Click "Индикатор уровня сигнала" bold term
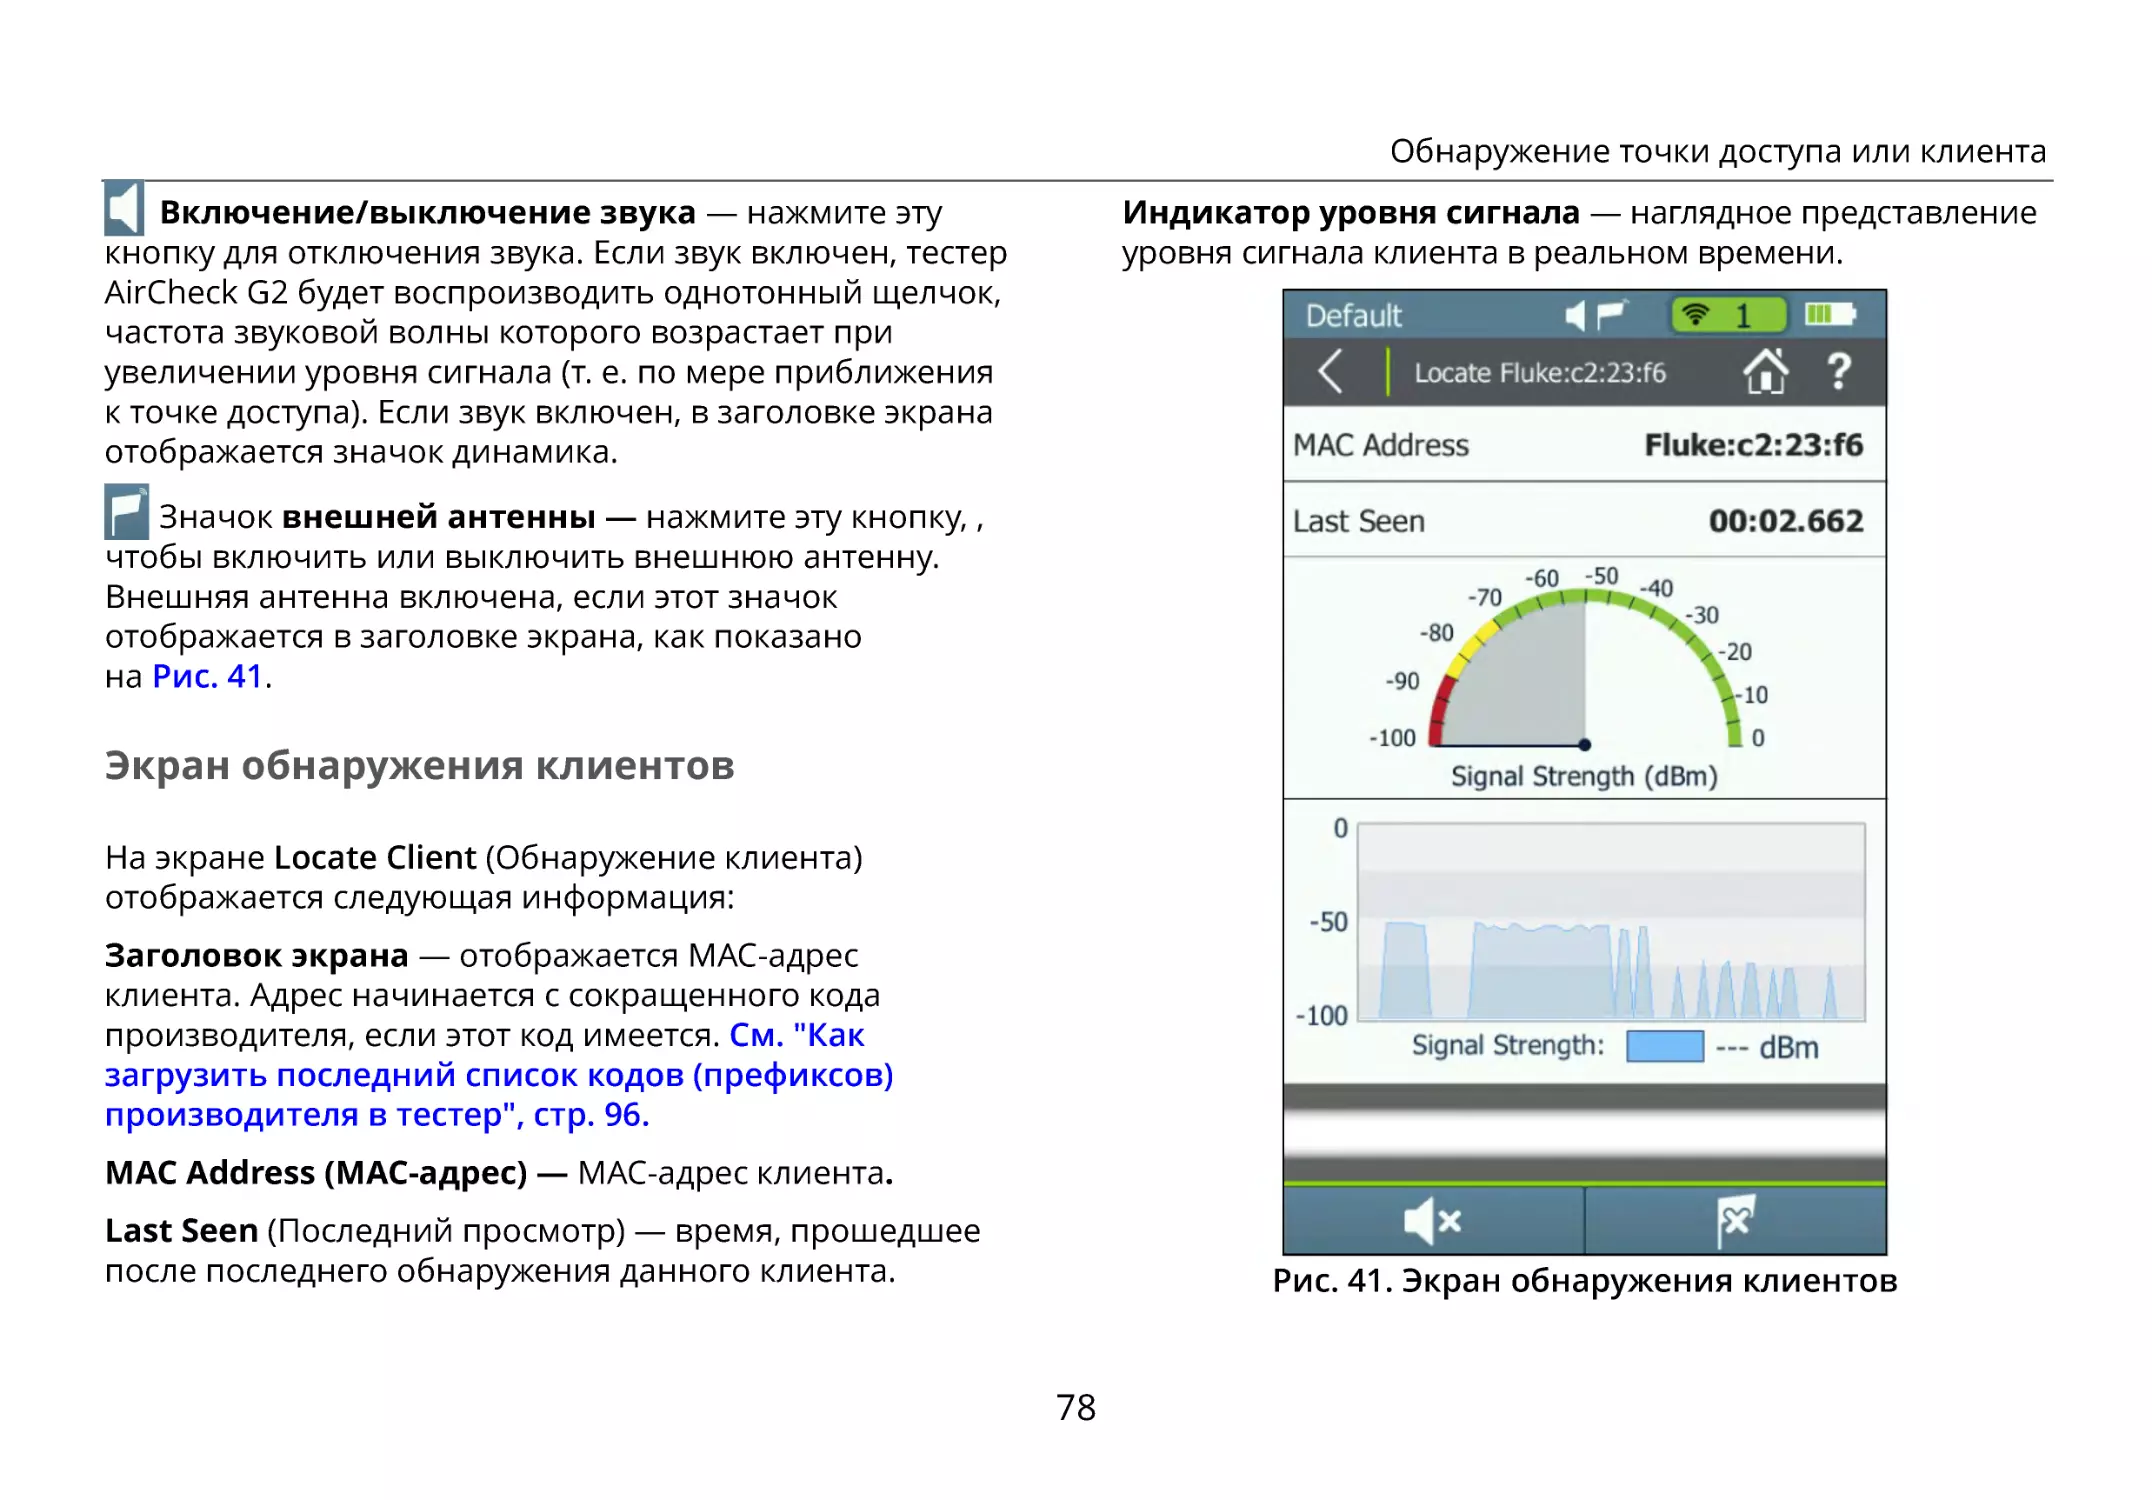2152x1500 pixels. [1351, 213]
